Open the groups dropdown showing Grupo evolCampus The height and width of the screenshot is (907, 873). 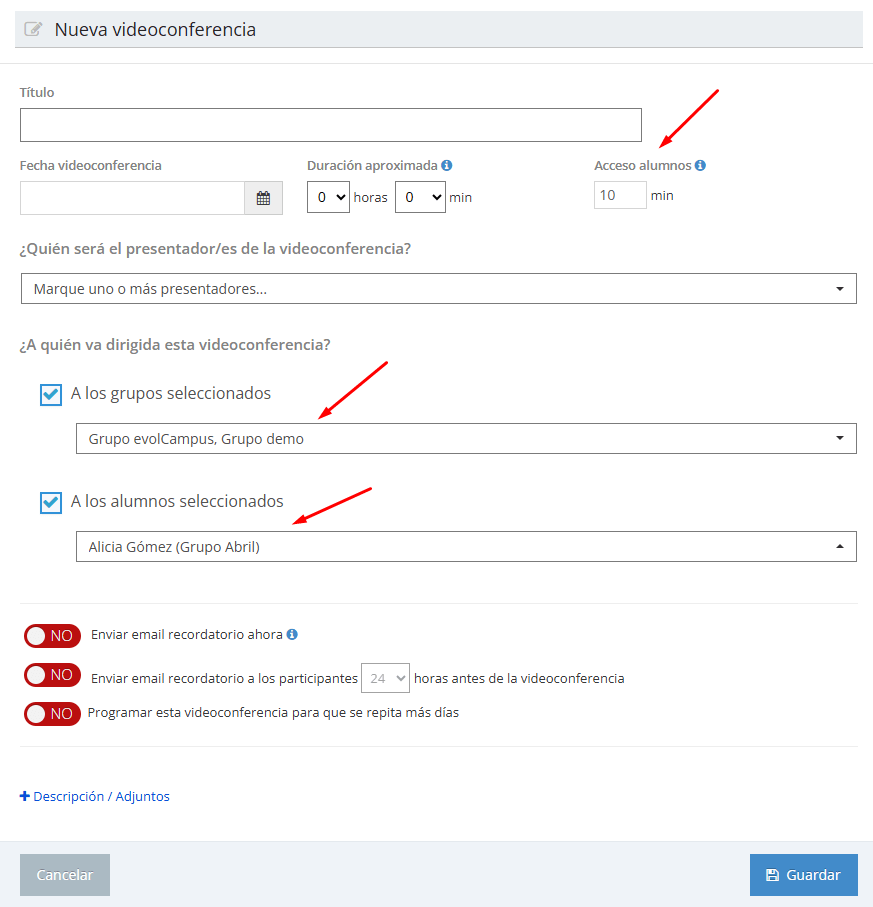[x=466, y=439]
